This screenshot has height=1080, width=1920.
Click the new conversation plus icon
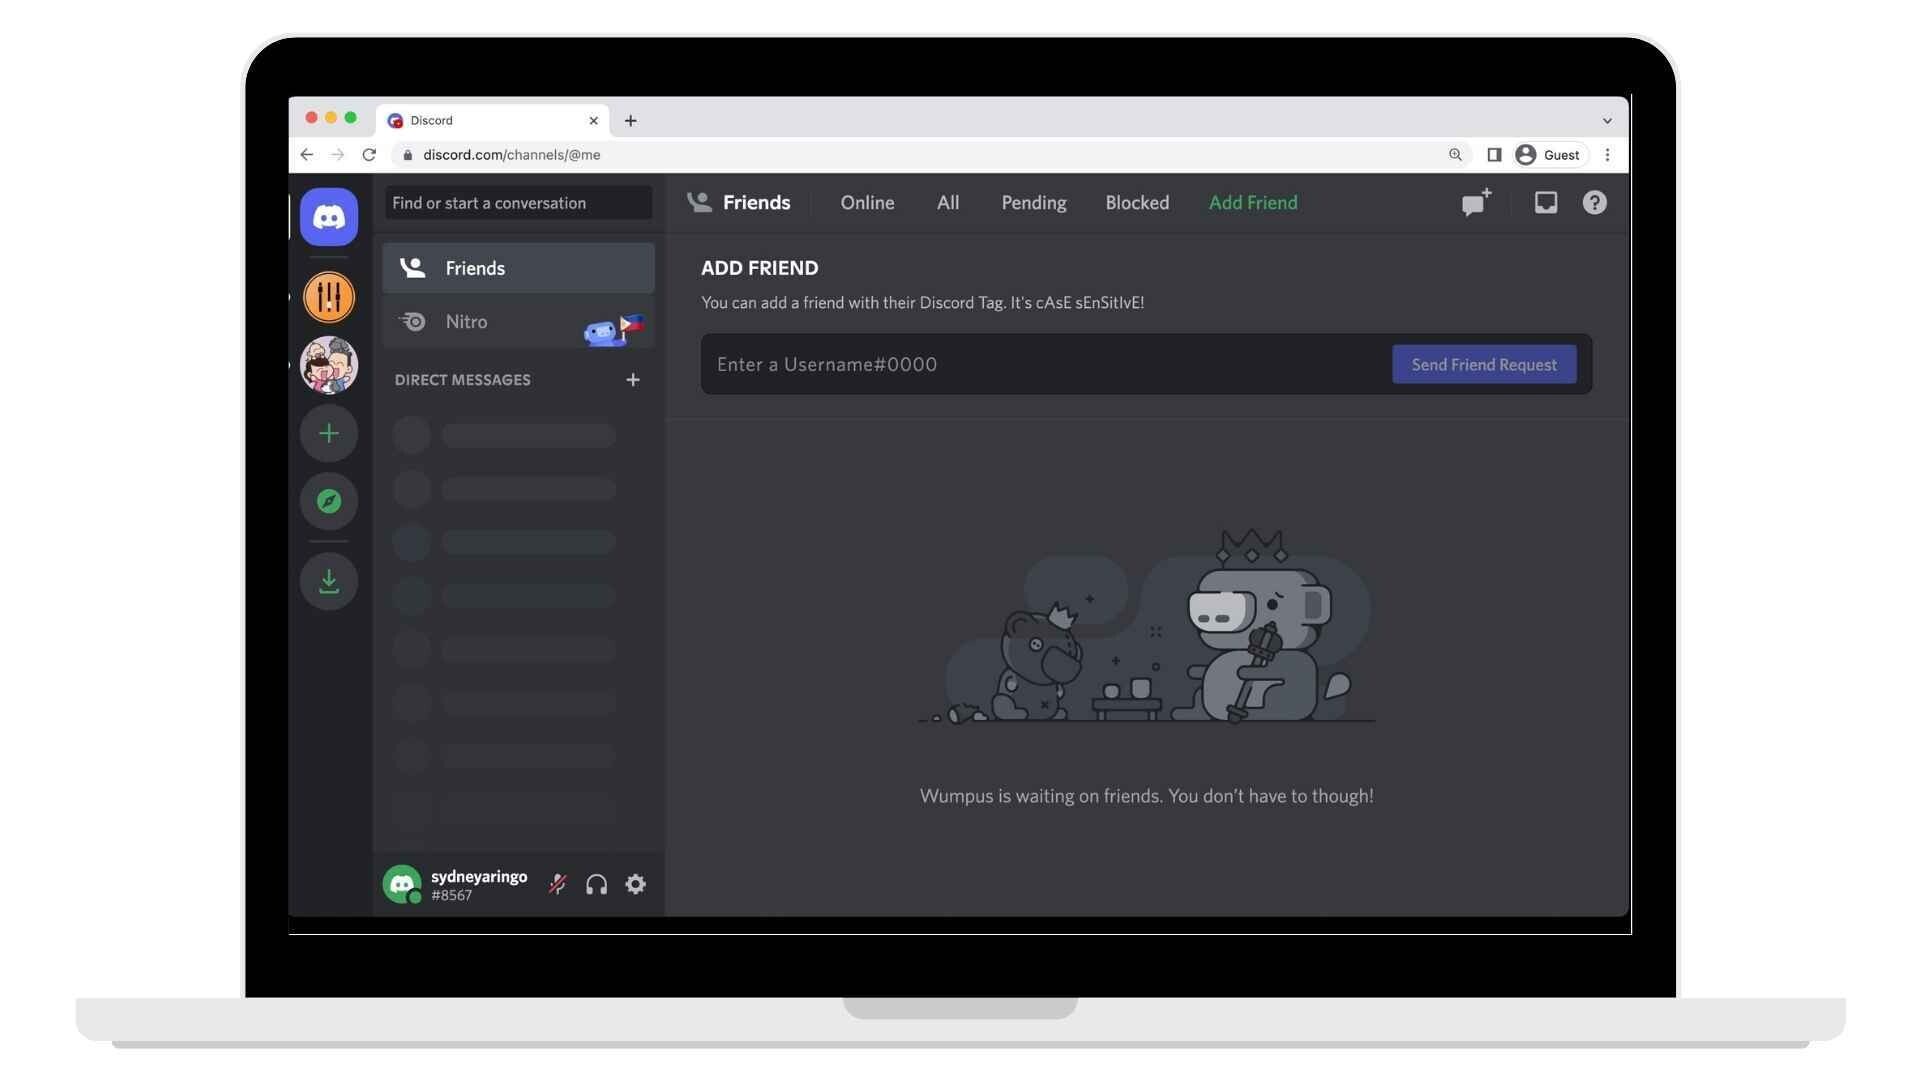pos(633,380)
